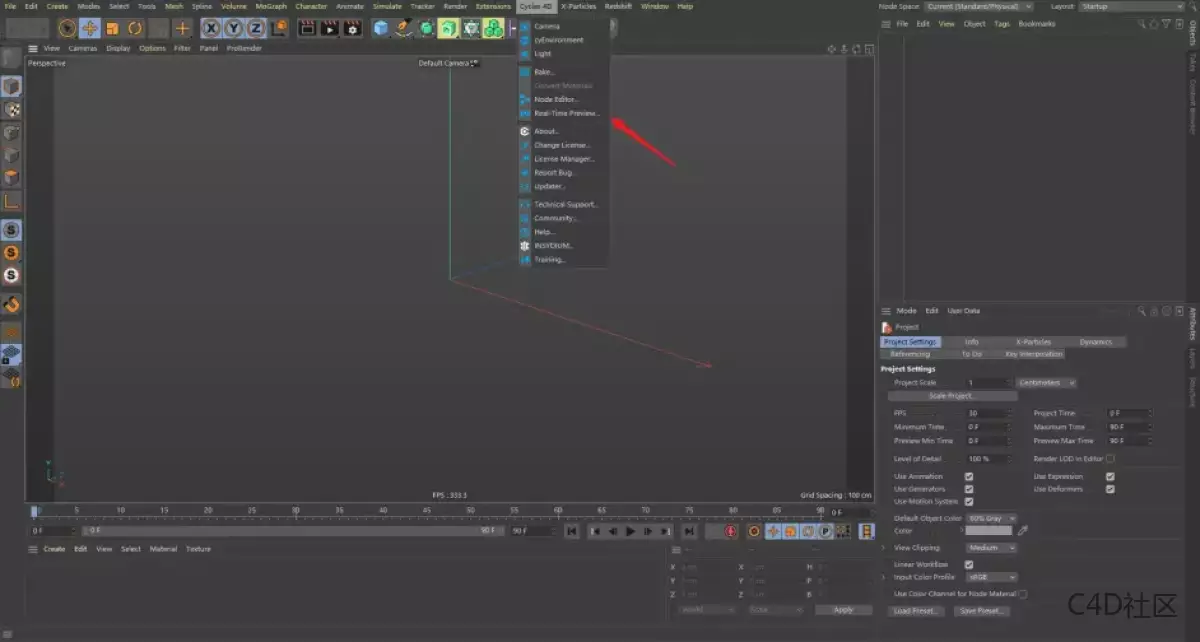The image size is (1200, 642).
Task: Switch to the Dynamics tab
Action: pos(1098,341)
